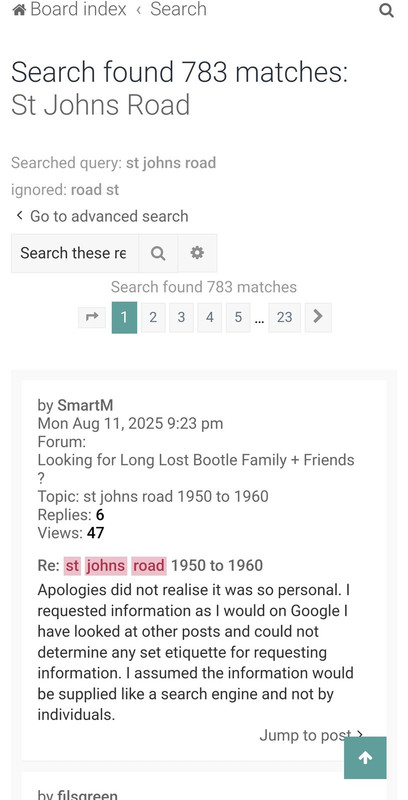Click the jump-to-page arrow icon
This screenshot has height=800, width=408.
click(x=92, y=317)
